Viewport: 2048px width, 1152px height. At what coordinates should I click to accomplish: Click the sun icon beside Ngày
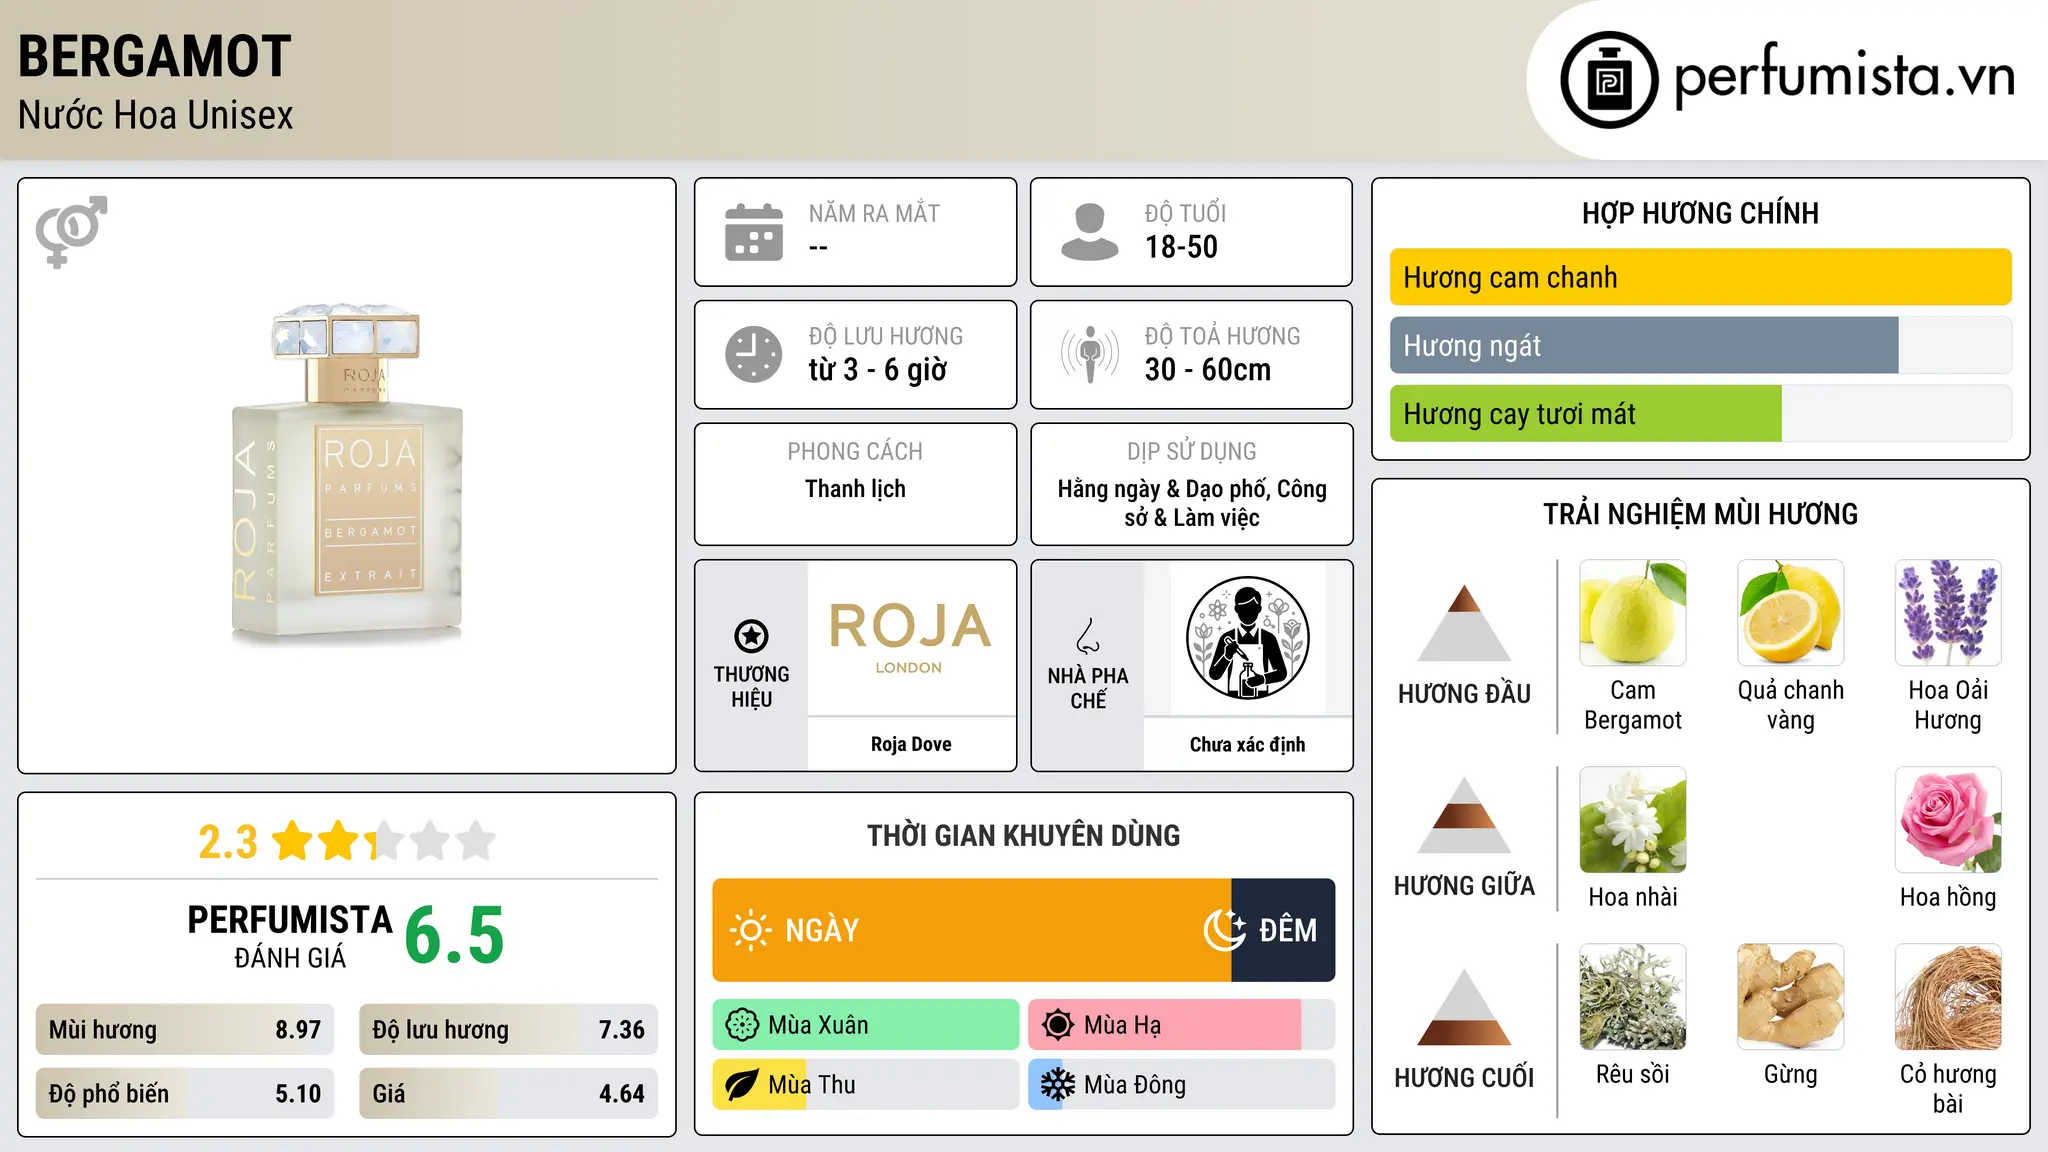click(x=750, y=930)
